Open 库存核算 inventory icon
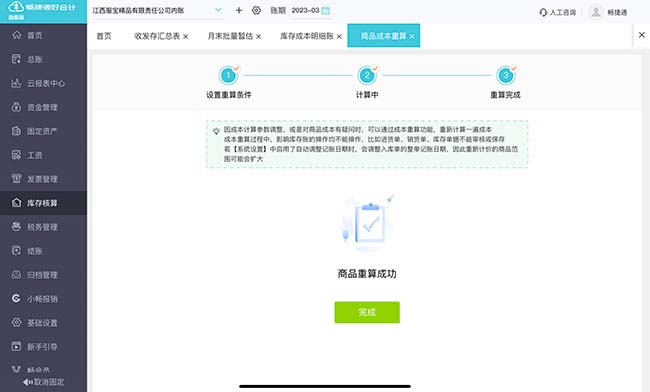 click(x=16, y=203)
